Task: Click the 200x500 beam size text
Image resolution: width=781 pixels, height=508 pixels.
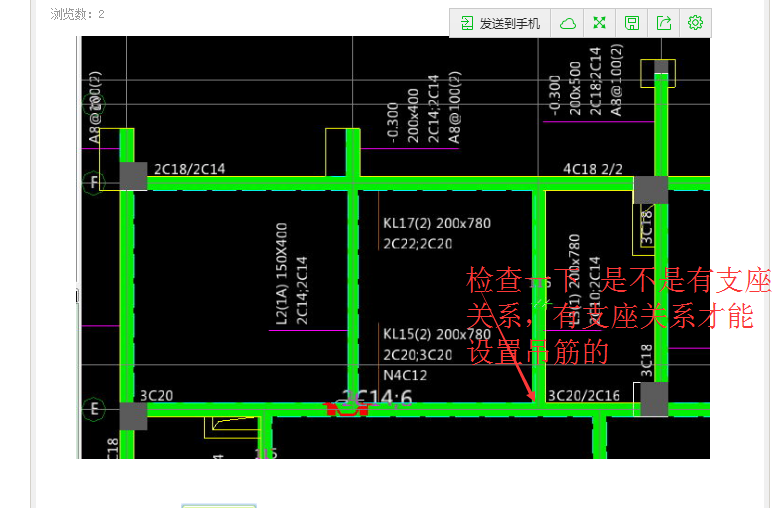Action: pyautogui.click(x=575, y=88)
